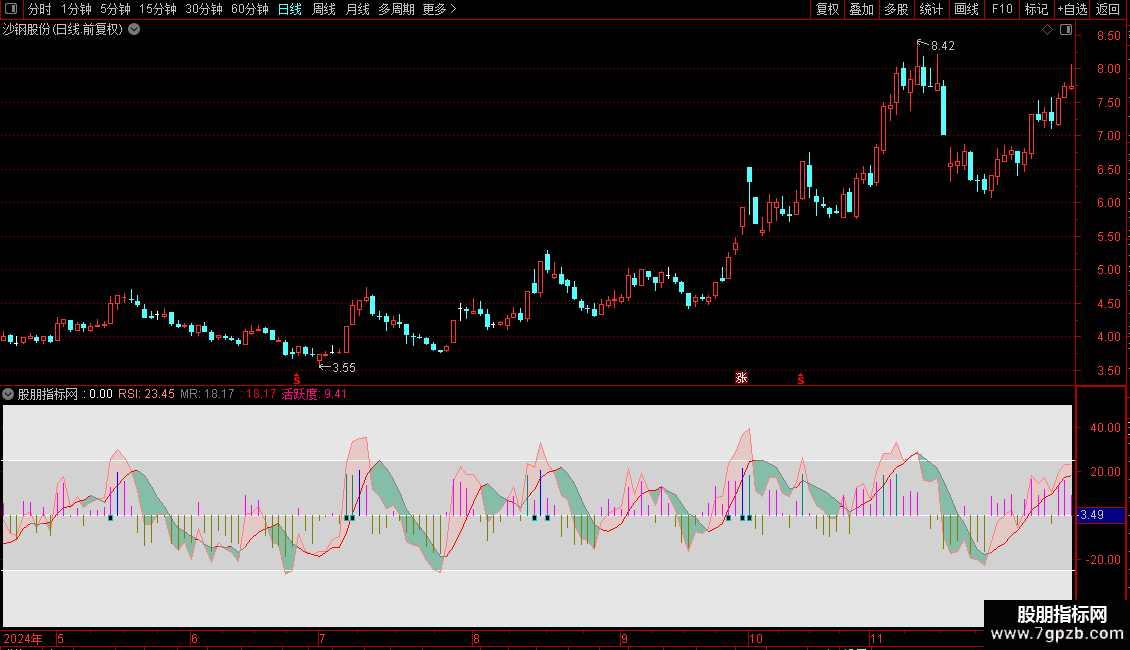Open the 多周期 multi-period view

396,9
